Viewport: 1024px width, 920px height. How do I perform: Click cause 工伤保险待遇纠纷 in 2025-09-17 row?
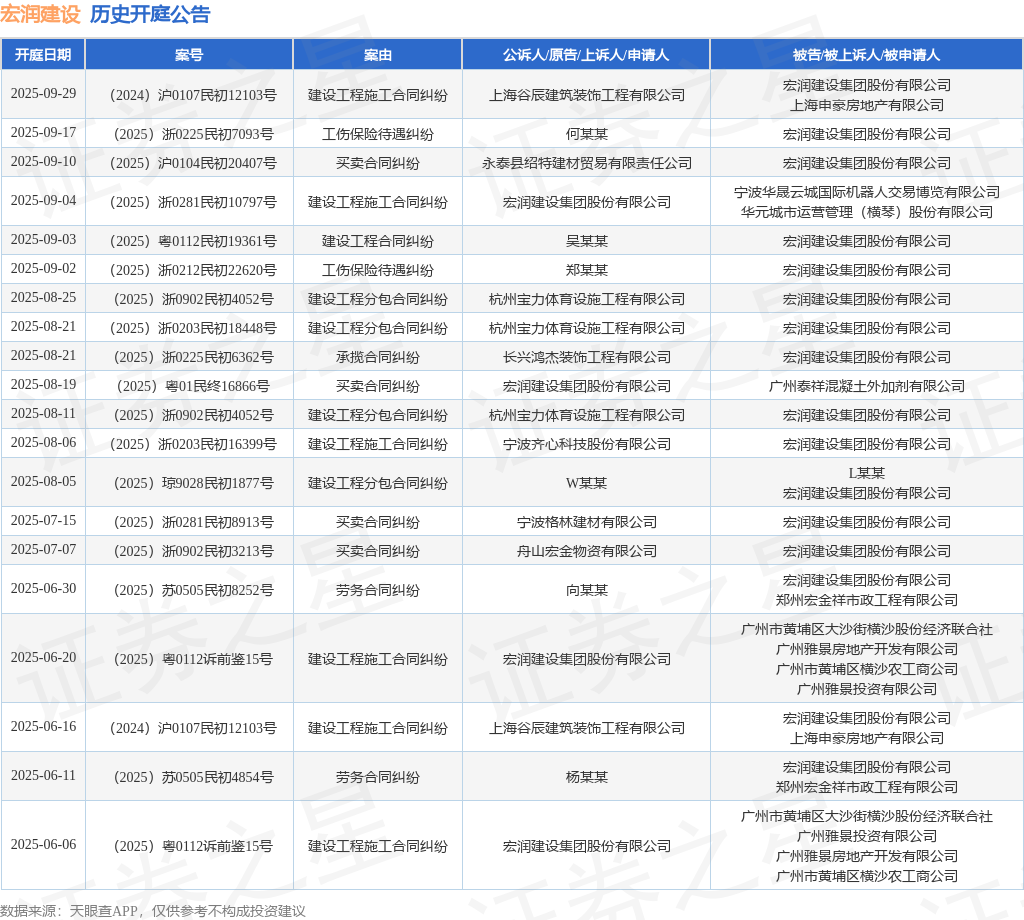pos(377,135)
